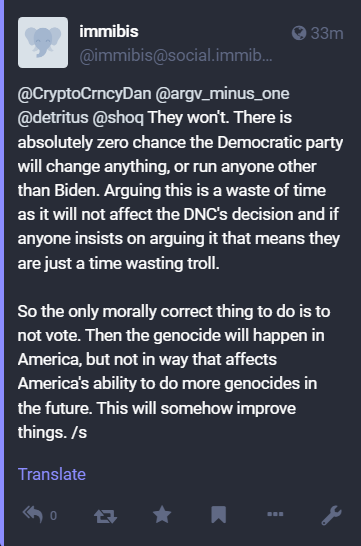The image size is (361, 546).
Task: Open the 33m timestamp permalink
Action: tap(327, 33)
